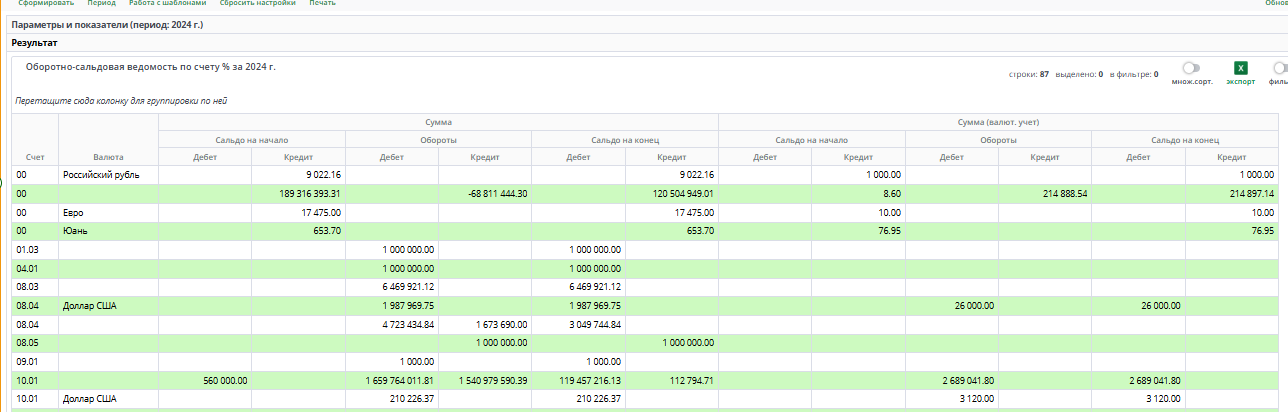The width and height of the screenshot is (1288, 412).
Task: Click the Excel export icon
Action: click(1240, 68)
